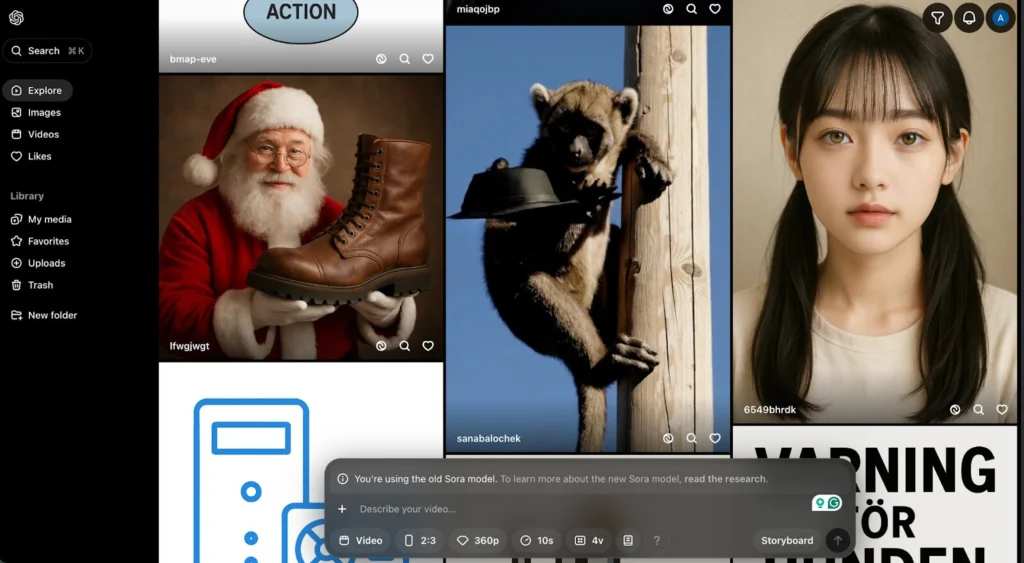
Task: Toggle like on the 6549bhrdk portrait
Action: [1001, 410]
